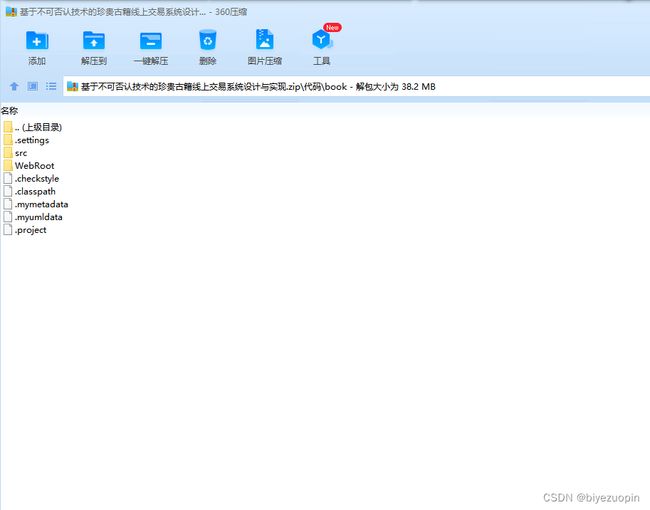Screen dimensions: 650x510
Task: Switch to the thumbnail view mode icon
Action: click(x=32, y=86)
